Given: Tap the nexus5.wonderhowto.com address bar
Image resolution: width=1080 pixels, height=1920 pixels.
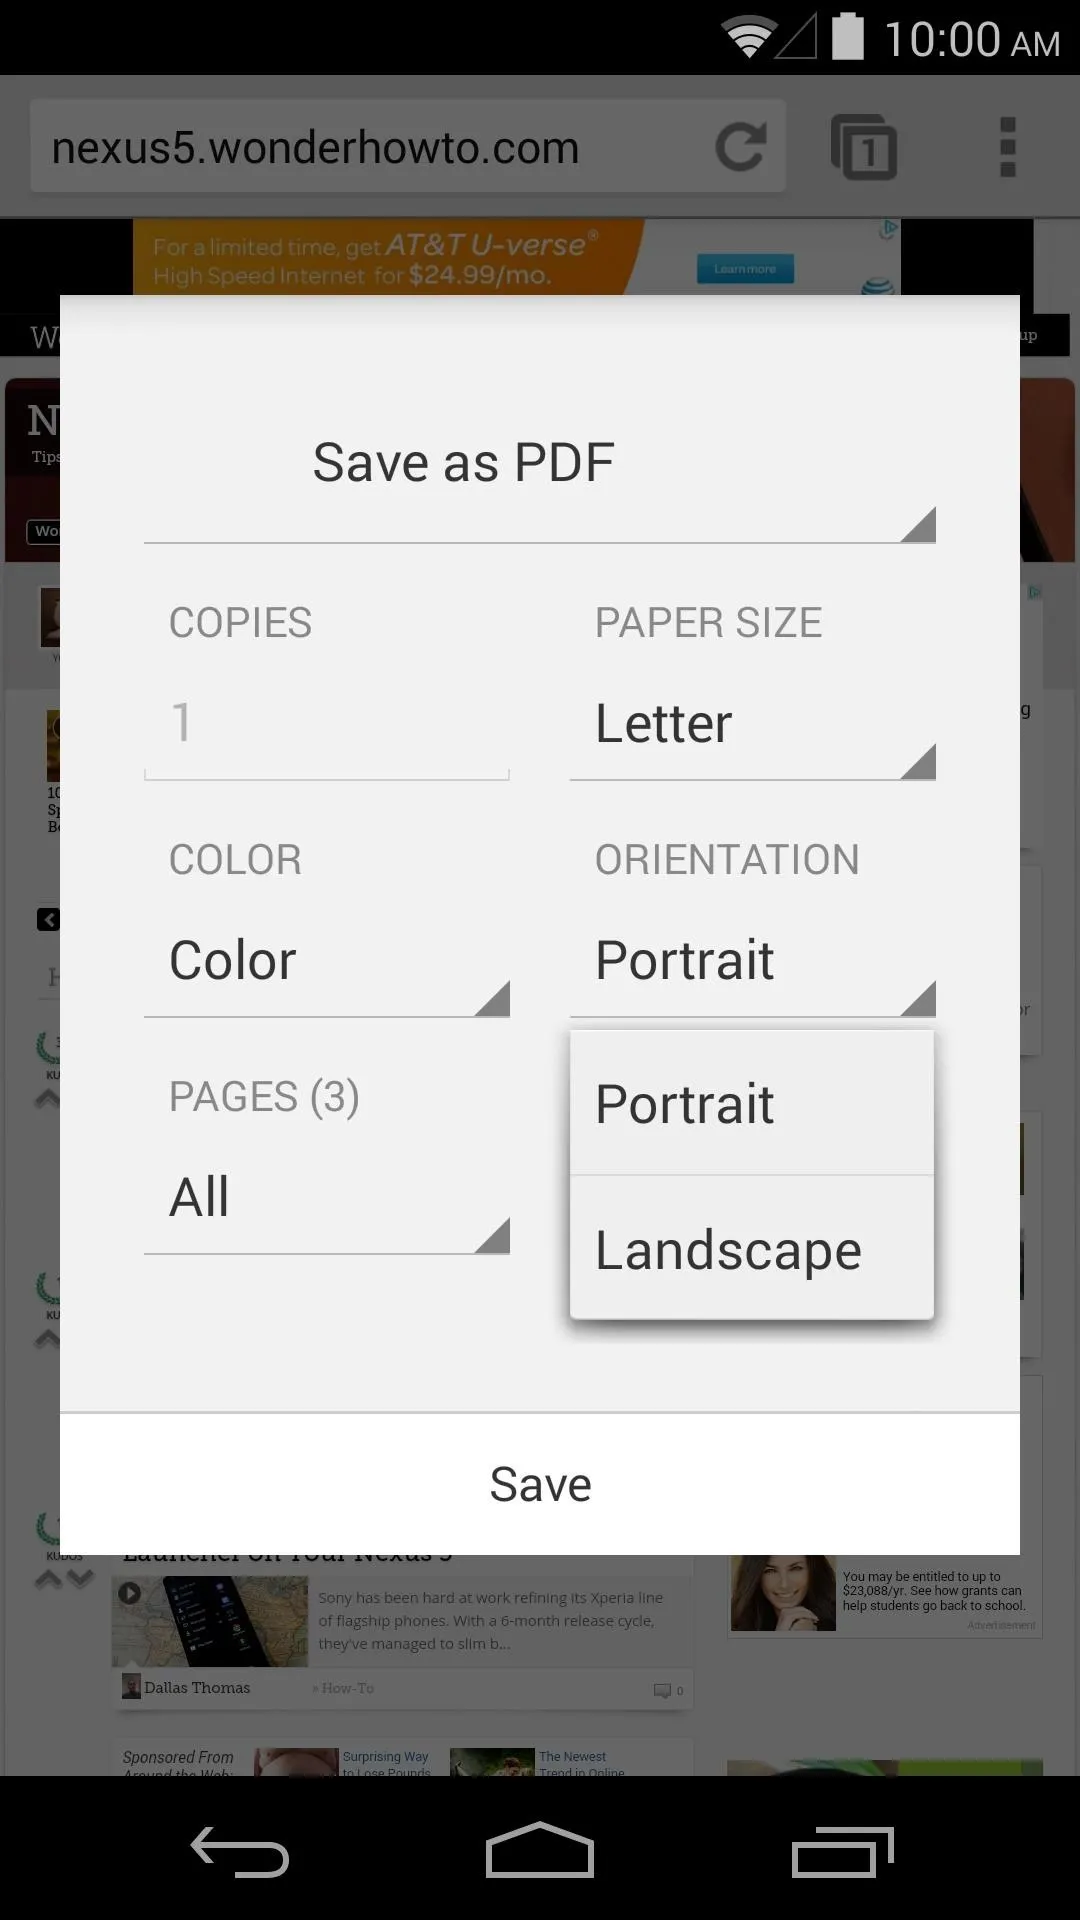Looking at the screenshot, I should click(x=372, y=147).
